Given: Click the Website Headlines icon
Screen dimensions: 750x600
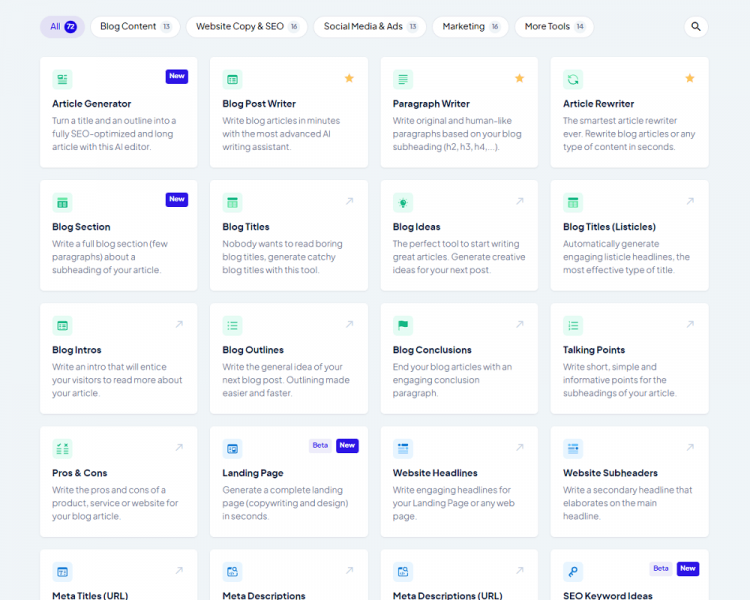Looking at the screenshot, I should coord(403,449).
